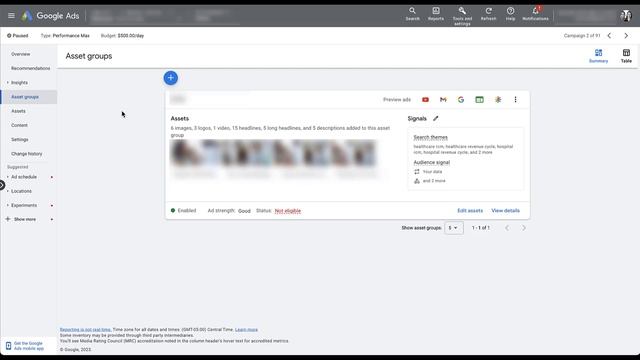640x360 pixels.
Task: Click the Type Performance Max text
Action: click(x=65, y=36)
